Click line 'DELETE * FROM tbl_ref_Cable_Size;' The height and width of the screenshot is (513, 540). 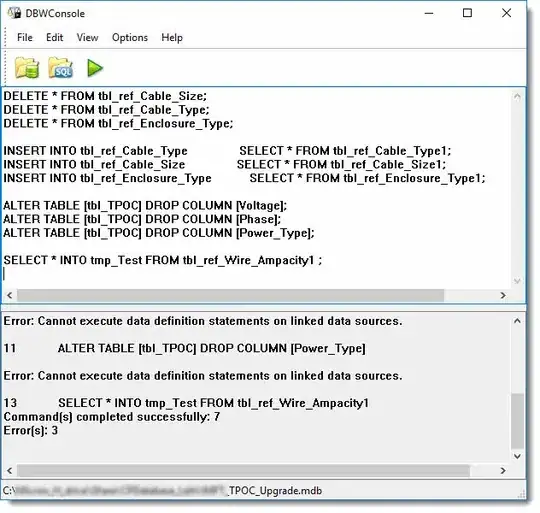[105, 96]
